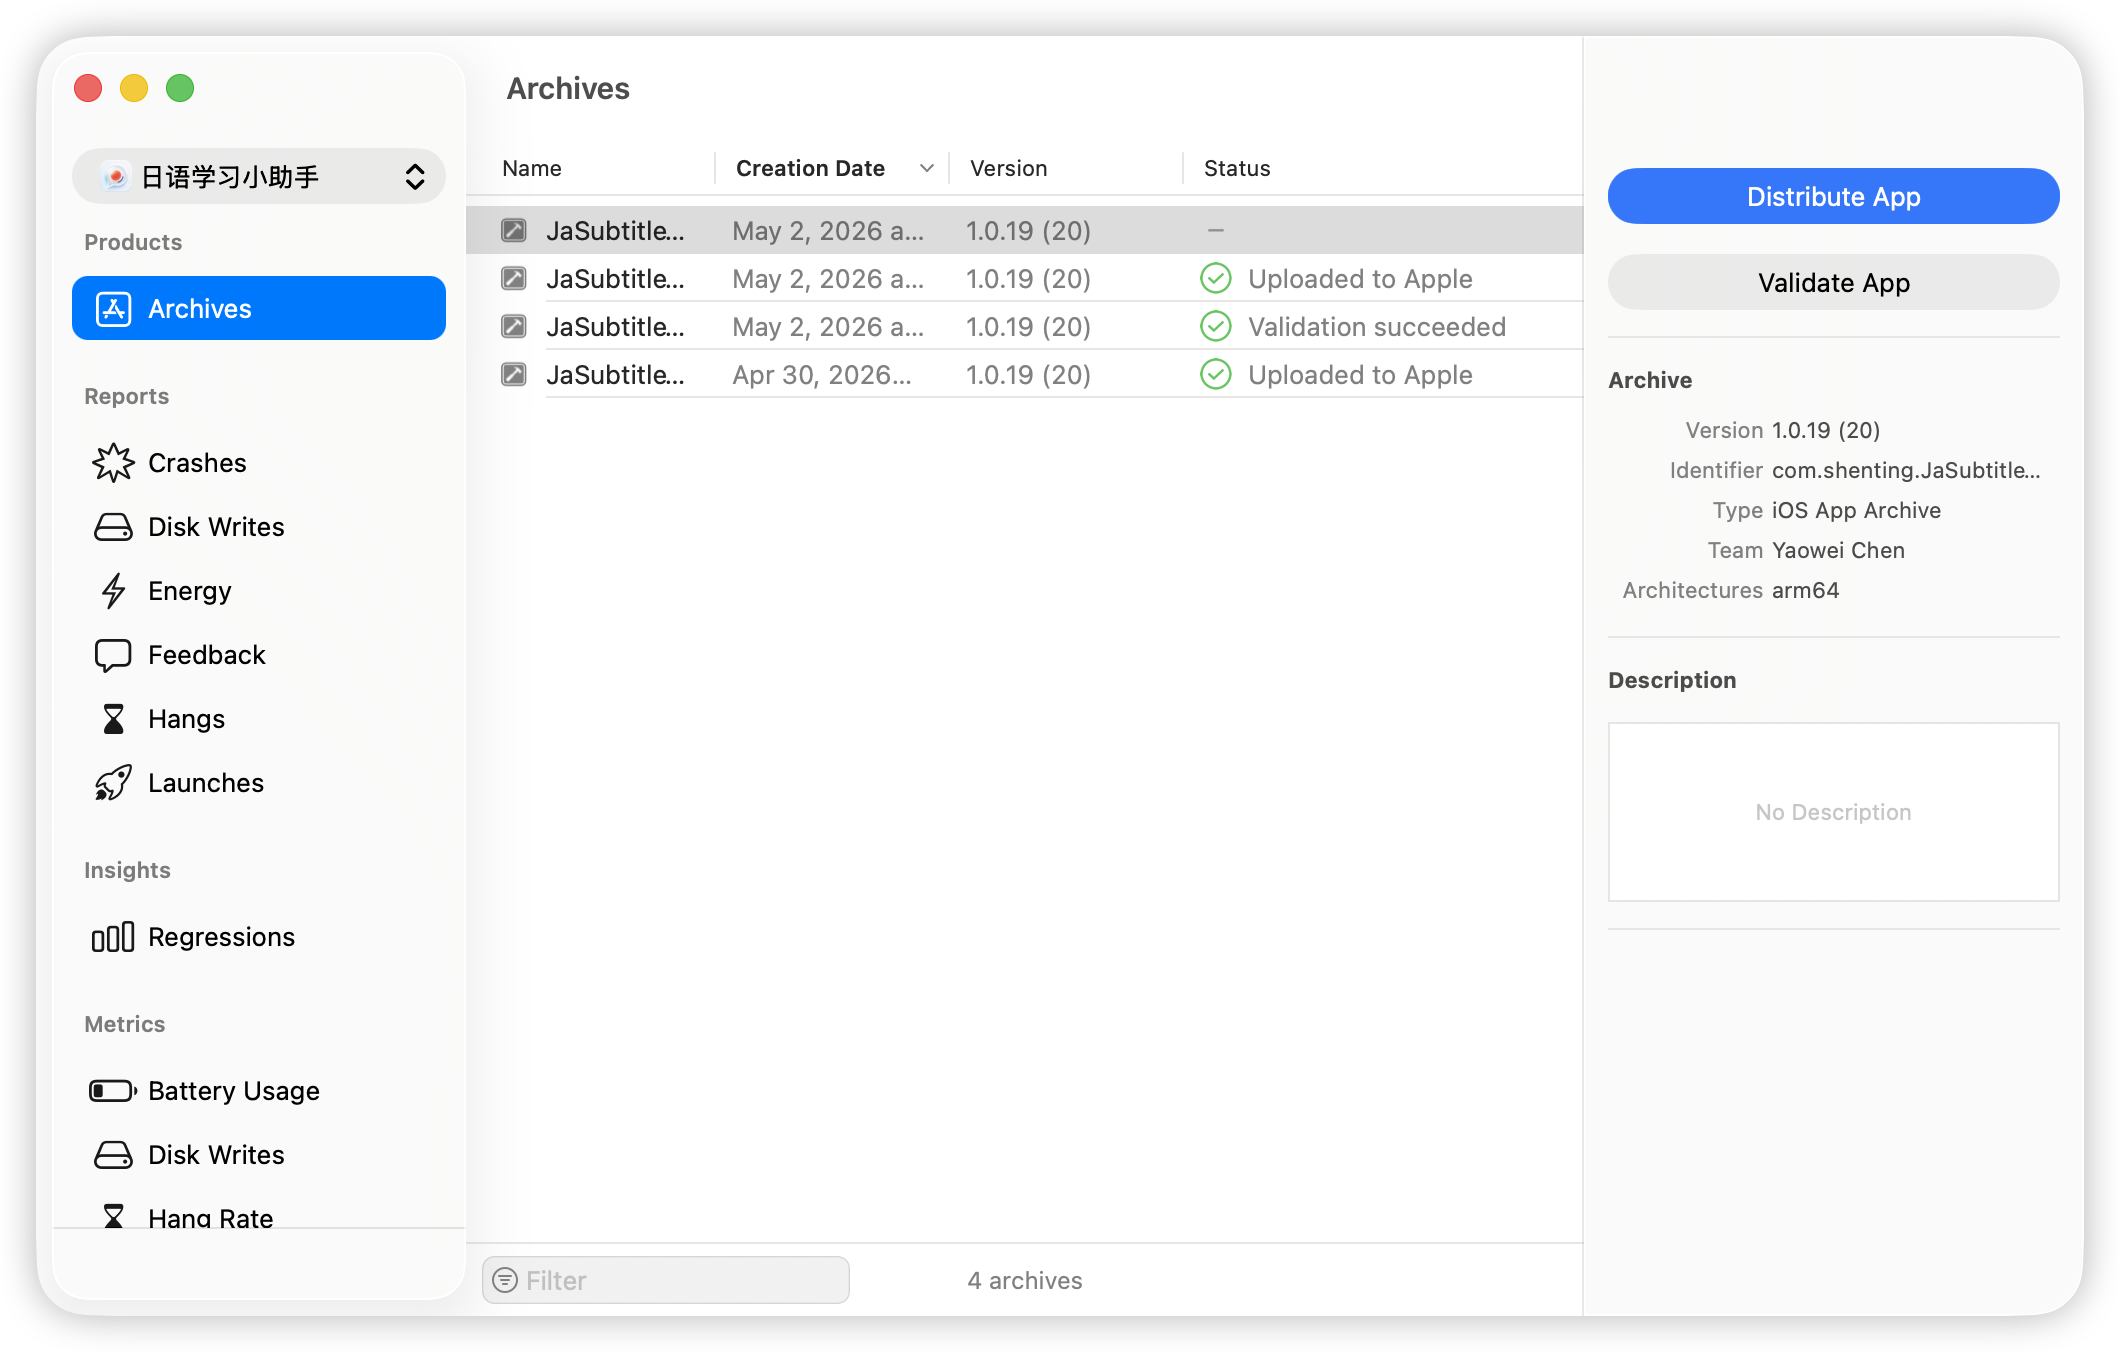This screenshot has height=1352, width=2120.
Task: Click the Feedback speech bubble icon
Action: (x=113, y=655)
